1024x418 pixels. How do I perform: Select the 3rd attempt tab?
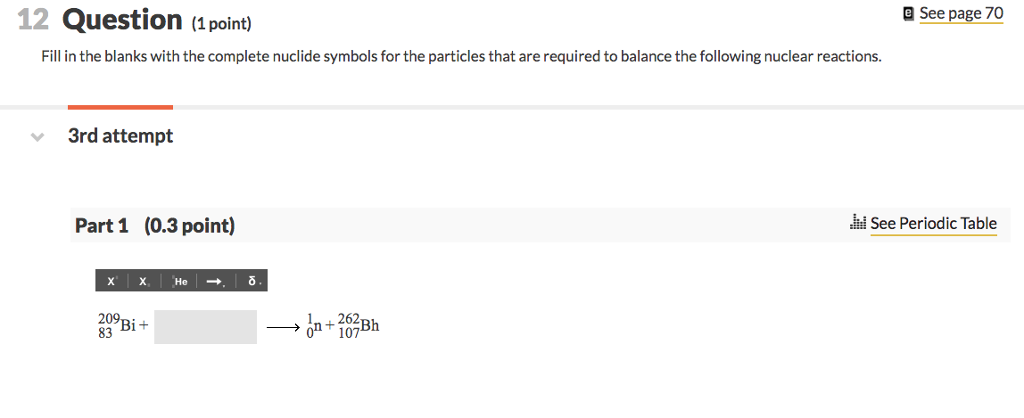[121, 136]
